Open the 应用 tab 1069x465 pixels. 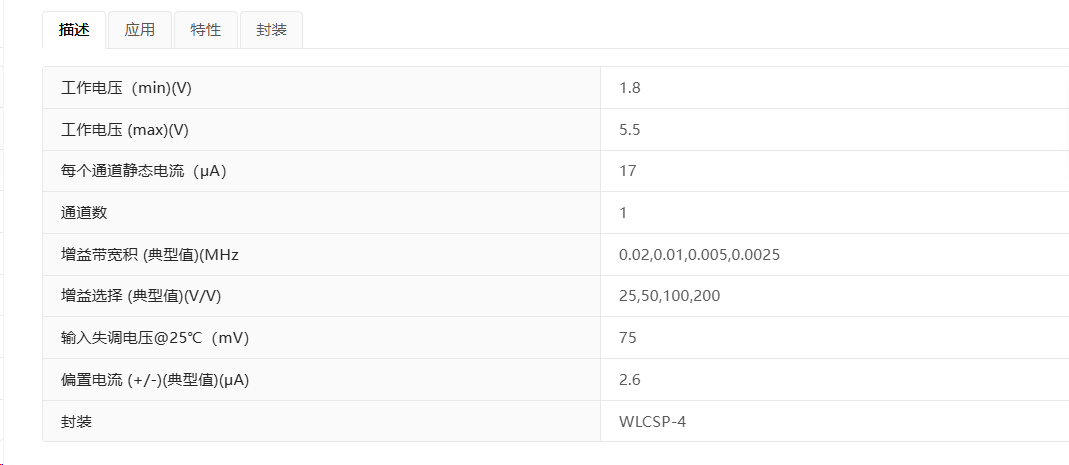tap(140, 30)
